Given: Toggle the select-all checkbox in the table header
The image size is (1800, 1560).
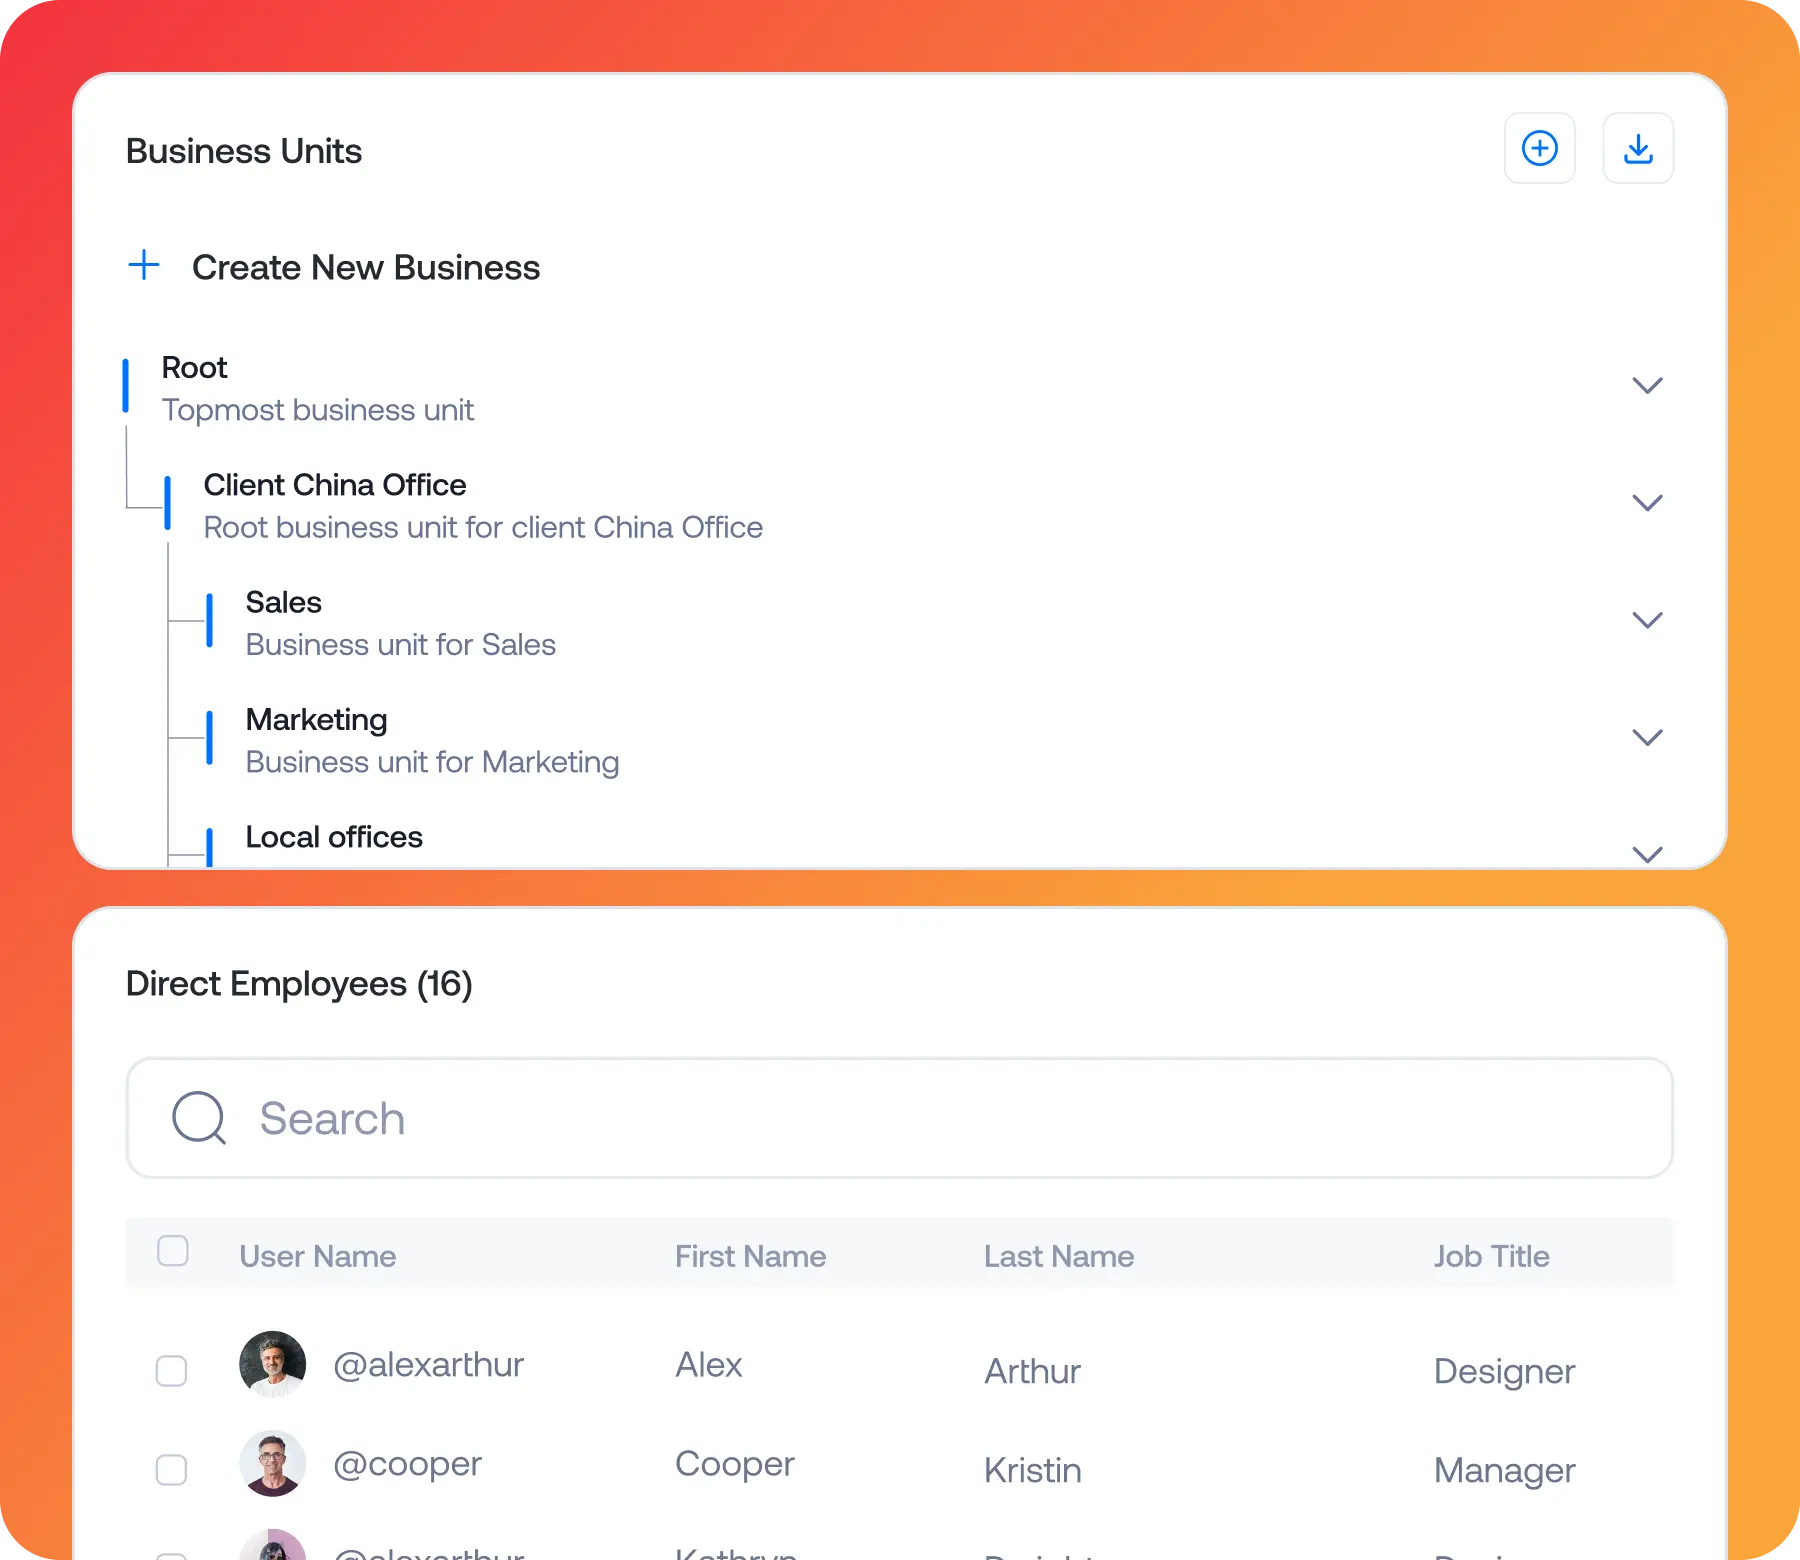Looking at the screenshot, I should 172,1250.
